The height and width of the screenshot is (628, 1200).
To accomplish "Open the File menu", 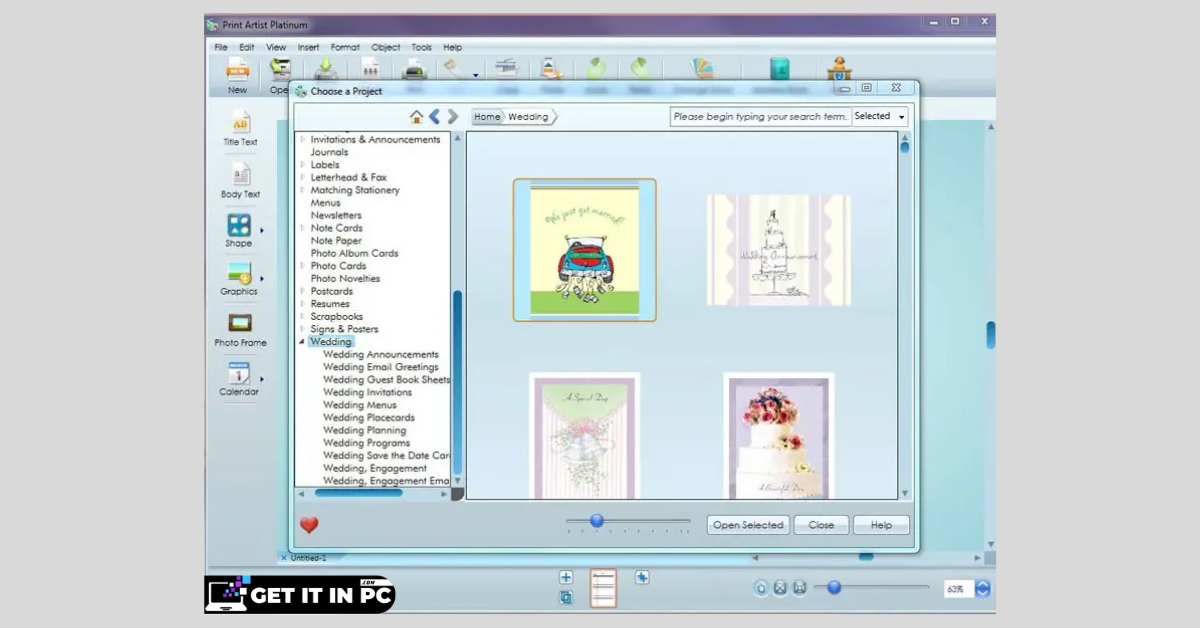I will 220,47.
